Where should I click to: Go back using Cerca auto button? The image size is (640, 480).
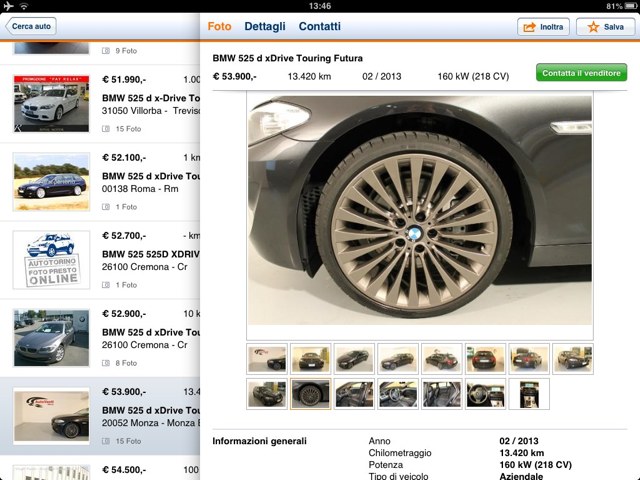click(30, 27)
